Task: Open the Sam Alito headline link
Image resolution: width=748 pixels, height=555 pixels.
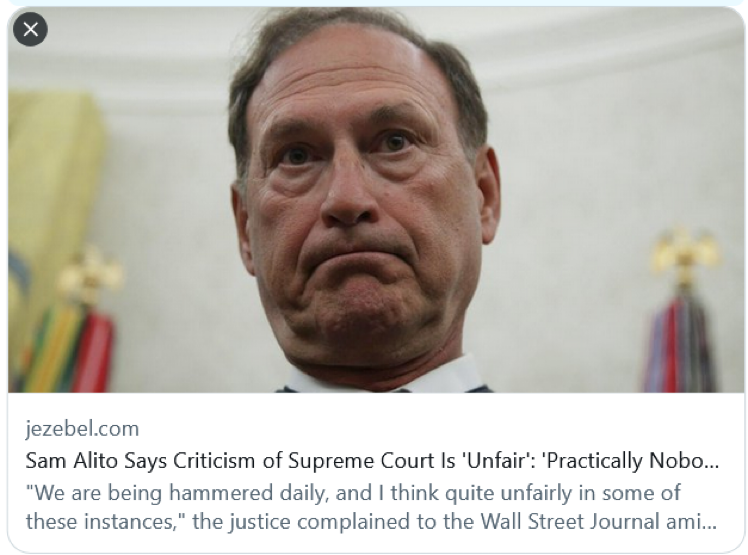Action: 371,462
